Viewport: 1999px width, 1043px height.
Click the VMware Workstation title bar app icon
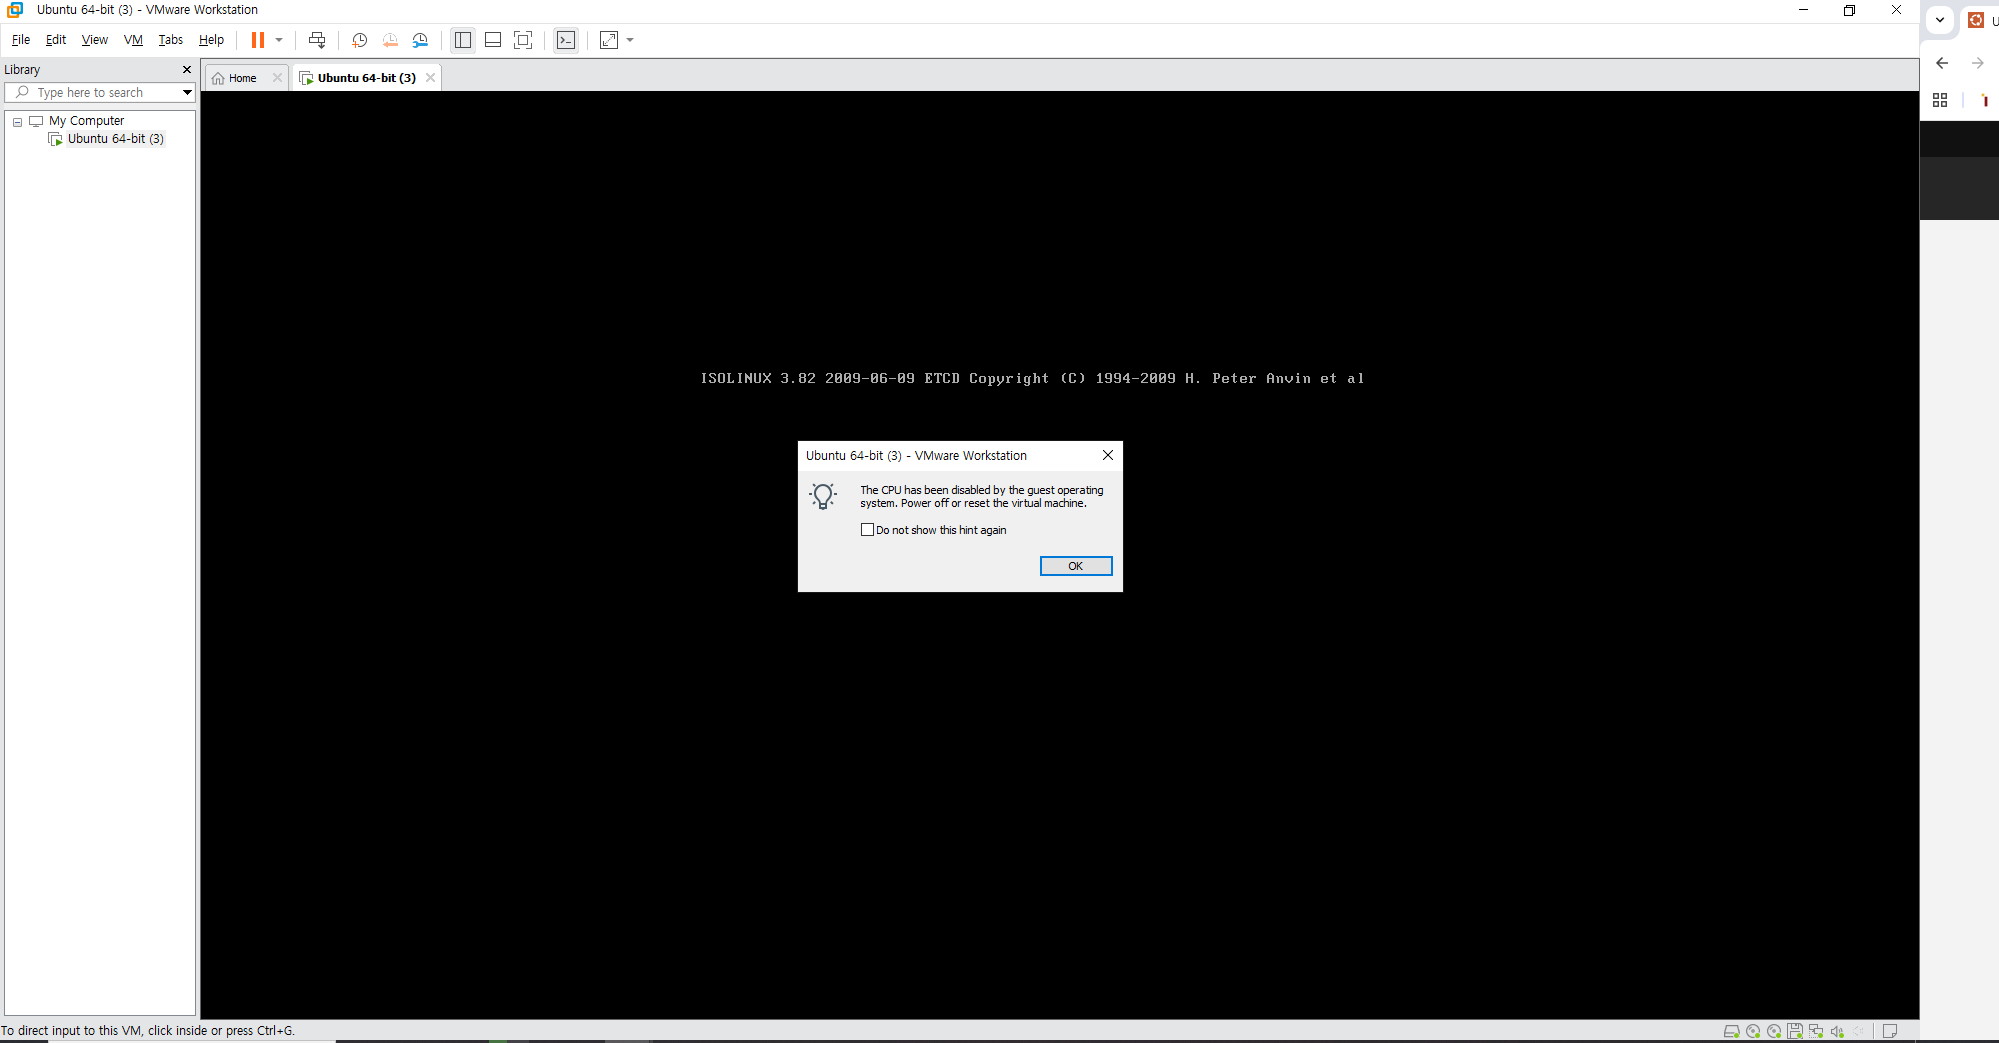tap(15, 10)
